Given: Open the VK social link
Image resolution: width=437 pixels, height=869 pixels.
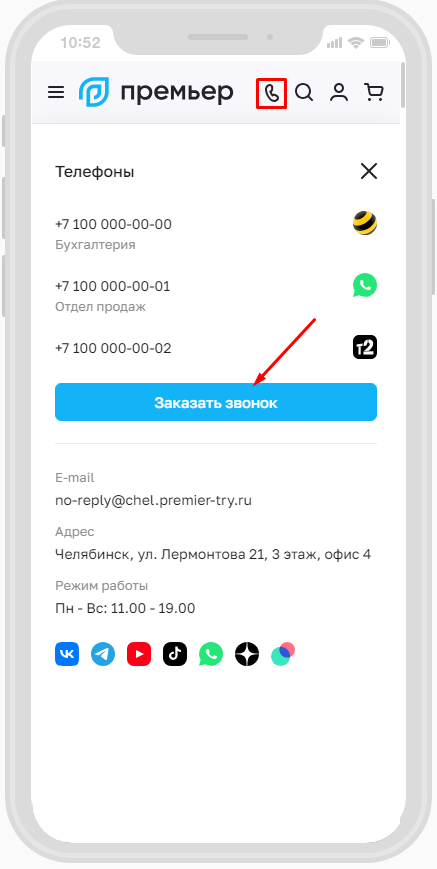Looking at the screenshot, I should click(67, 655).
